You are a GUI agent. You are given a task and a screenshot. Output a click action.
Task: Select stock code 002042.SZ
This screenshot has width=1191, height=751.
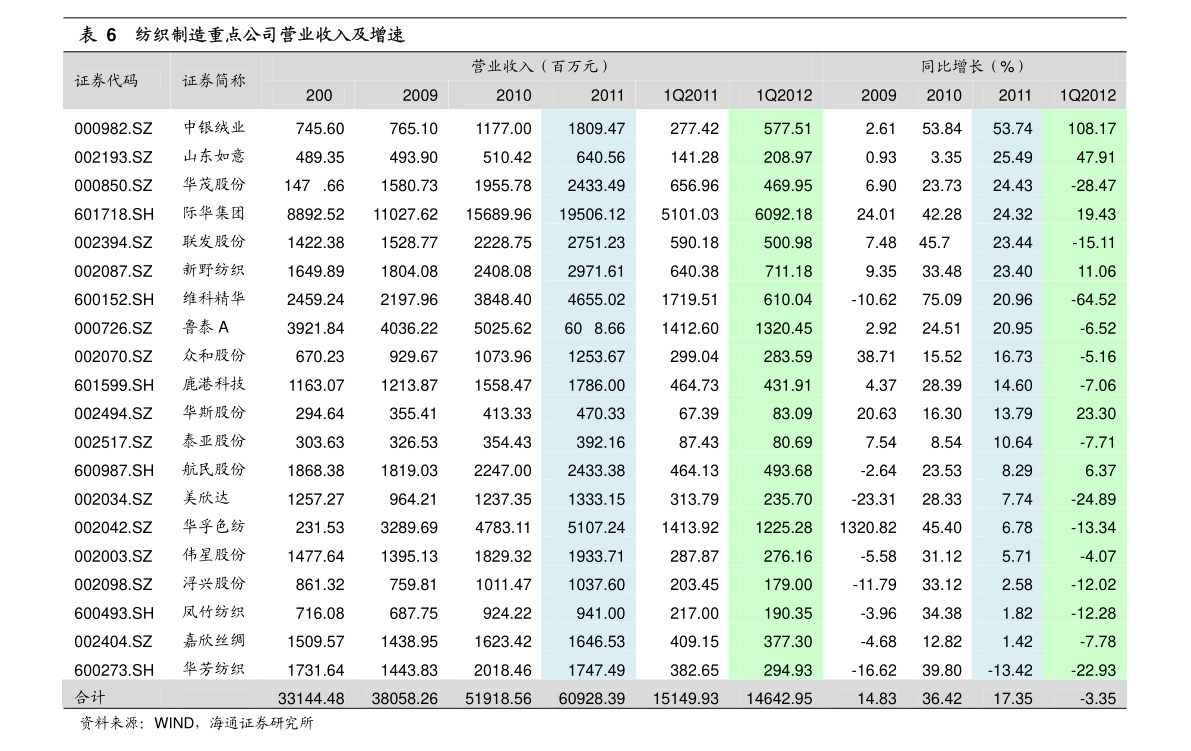coord(113,528)
